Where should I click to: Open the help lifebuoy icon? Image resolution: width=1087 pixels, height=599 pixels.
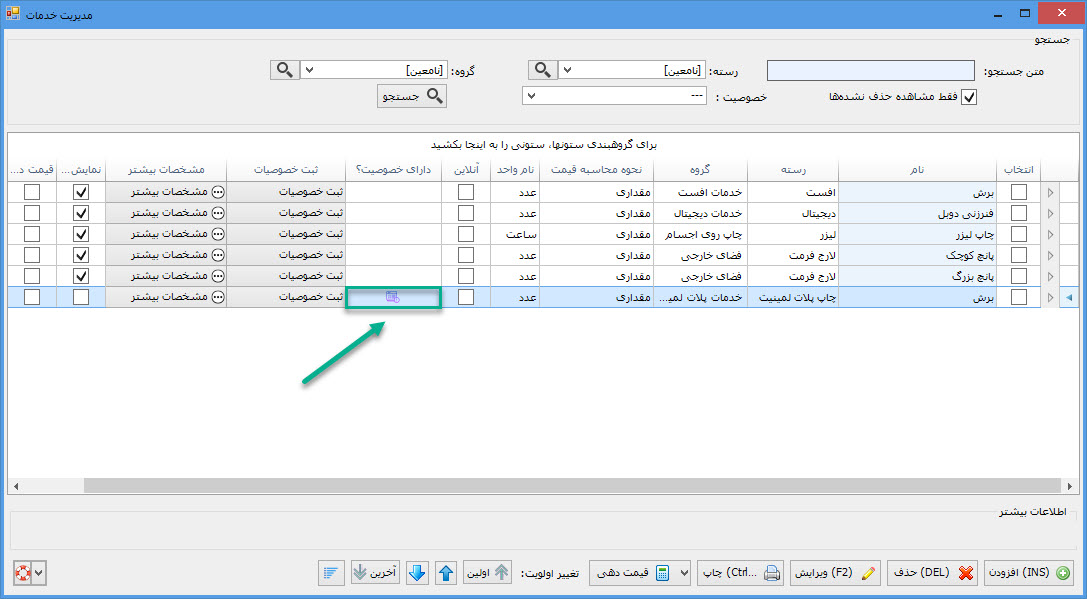tap(23, 573)
